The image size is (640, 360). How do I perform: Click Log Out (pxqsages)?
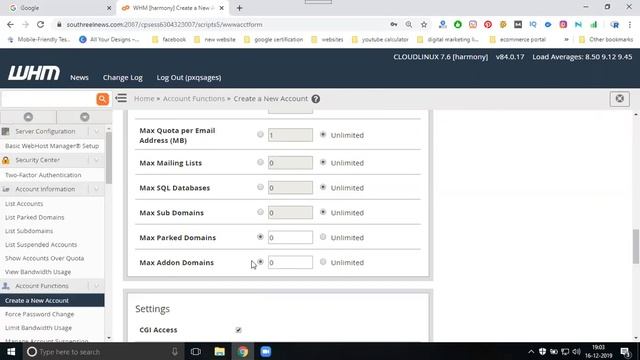pos(189,78)
